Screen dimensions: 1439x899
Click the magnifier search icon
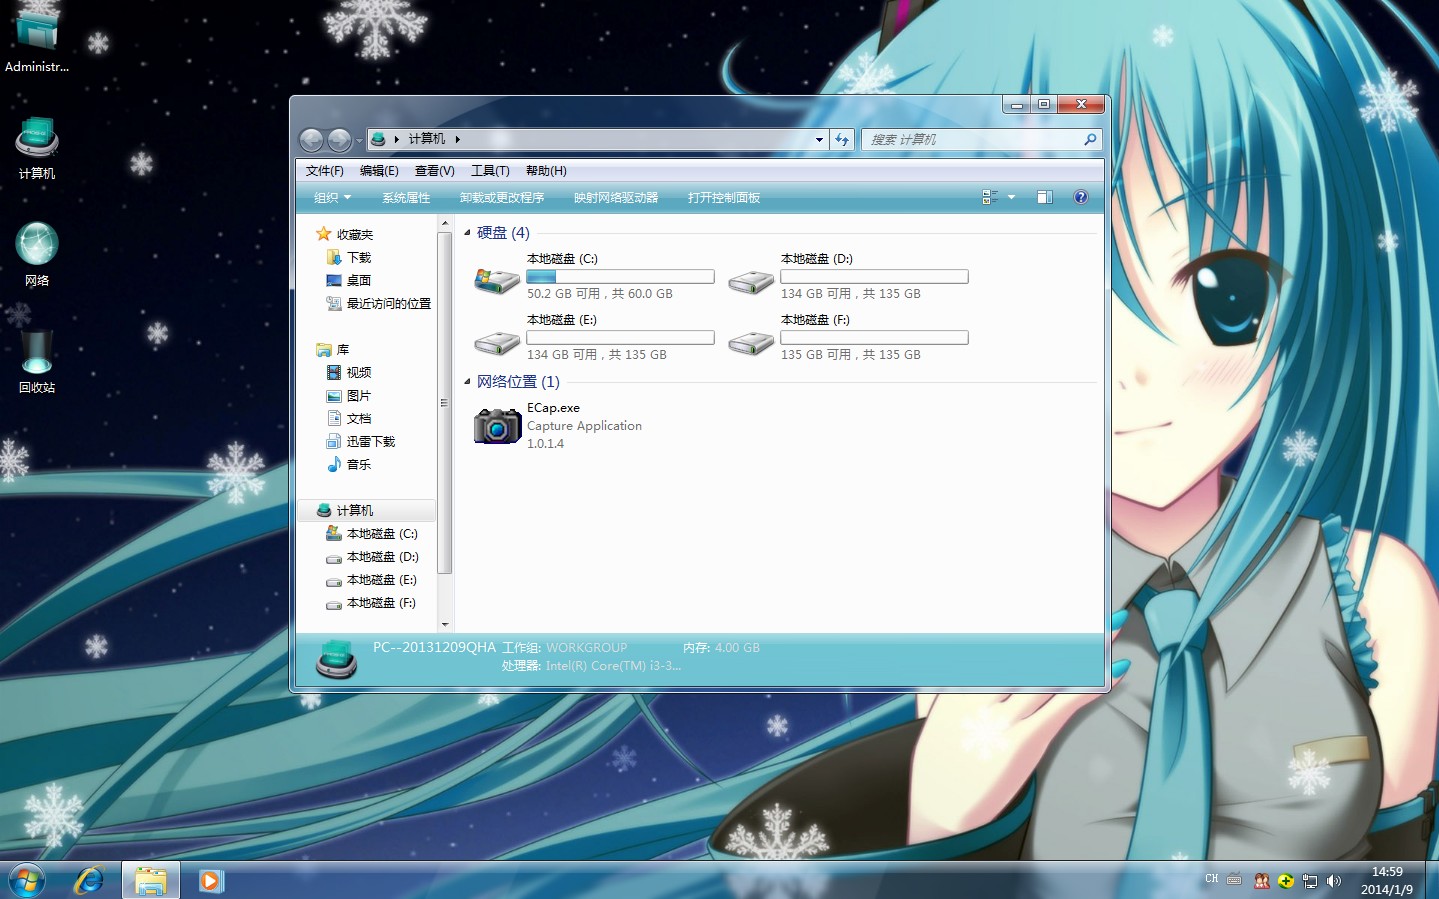coord(1090,139)
